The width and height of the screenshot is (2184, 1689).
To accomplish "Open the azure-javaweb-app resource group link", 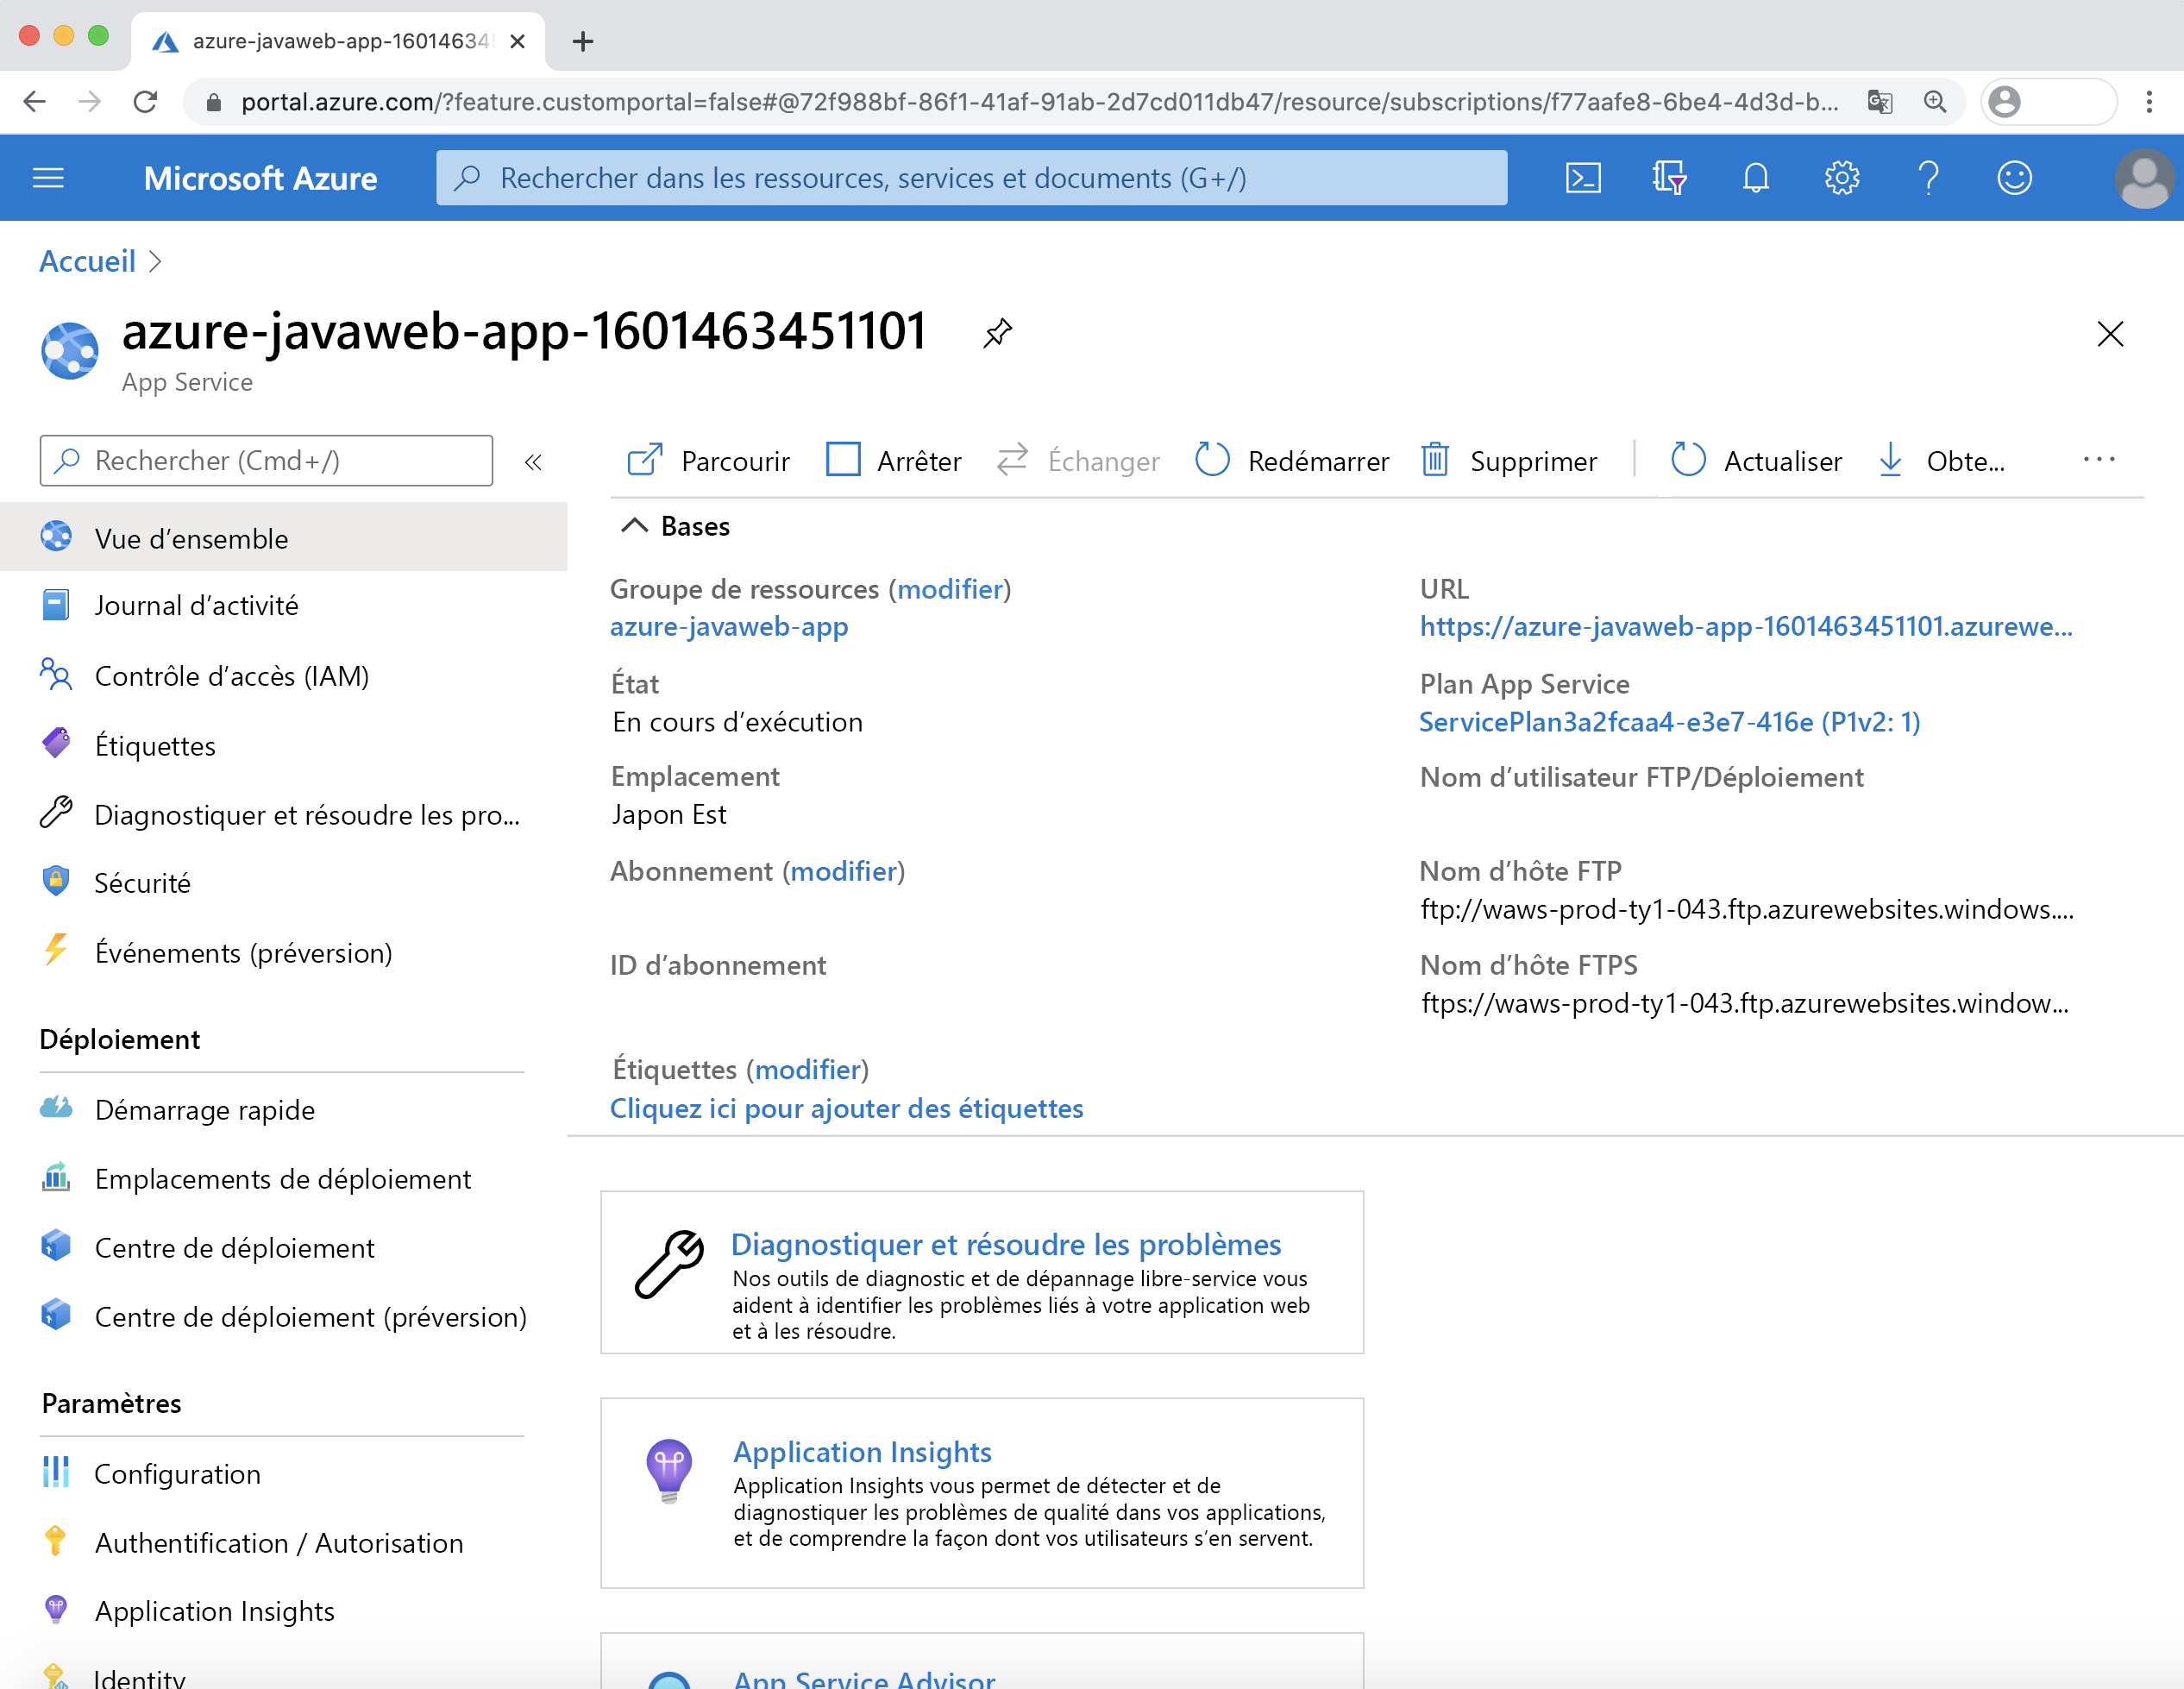I will click(729, 627).
